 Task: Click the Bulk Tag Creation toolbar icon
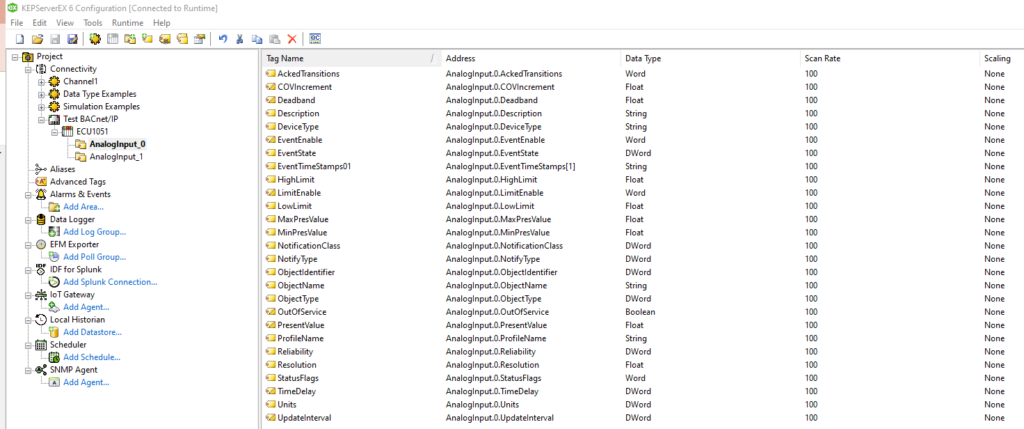(165, 39)
